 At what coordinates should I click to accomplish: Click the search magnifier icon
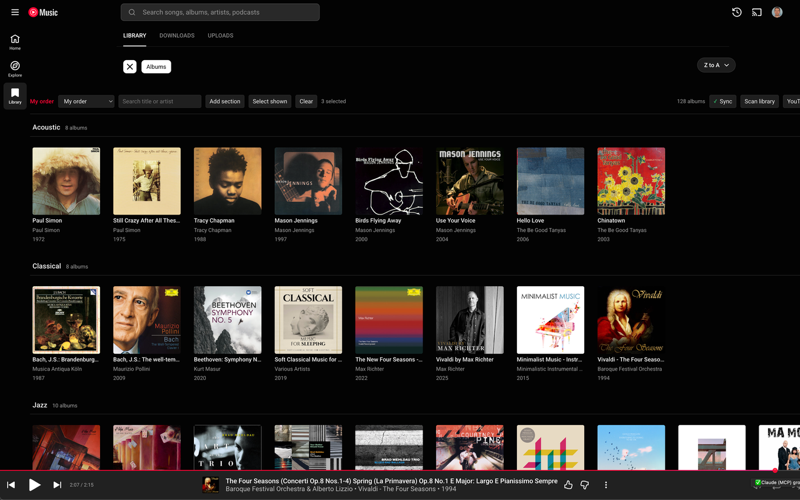pyautogui.click(x=132, y=12)
